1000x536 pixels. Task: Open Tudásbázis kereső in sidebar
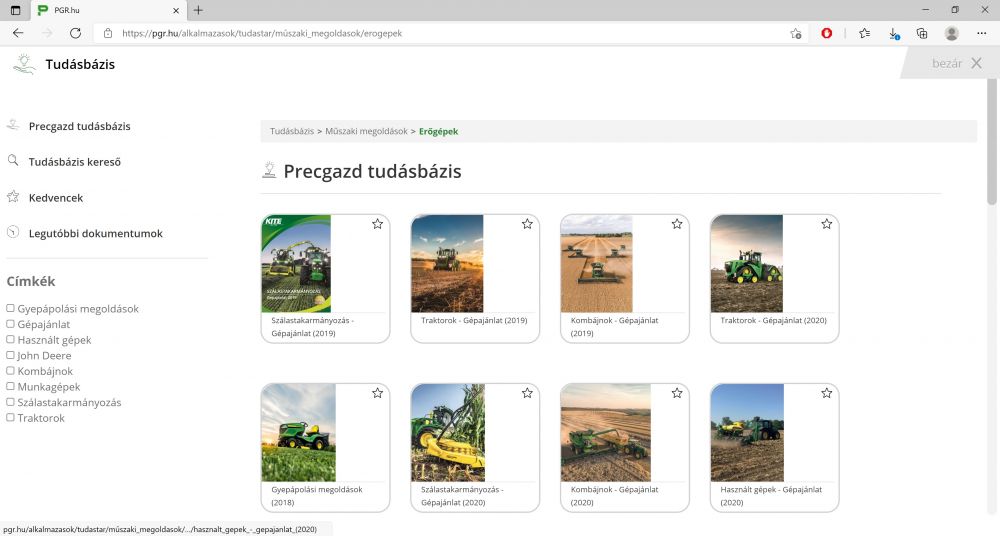pos(75,162)
